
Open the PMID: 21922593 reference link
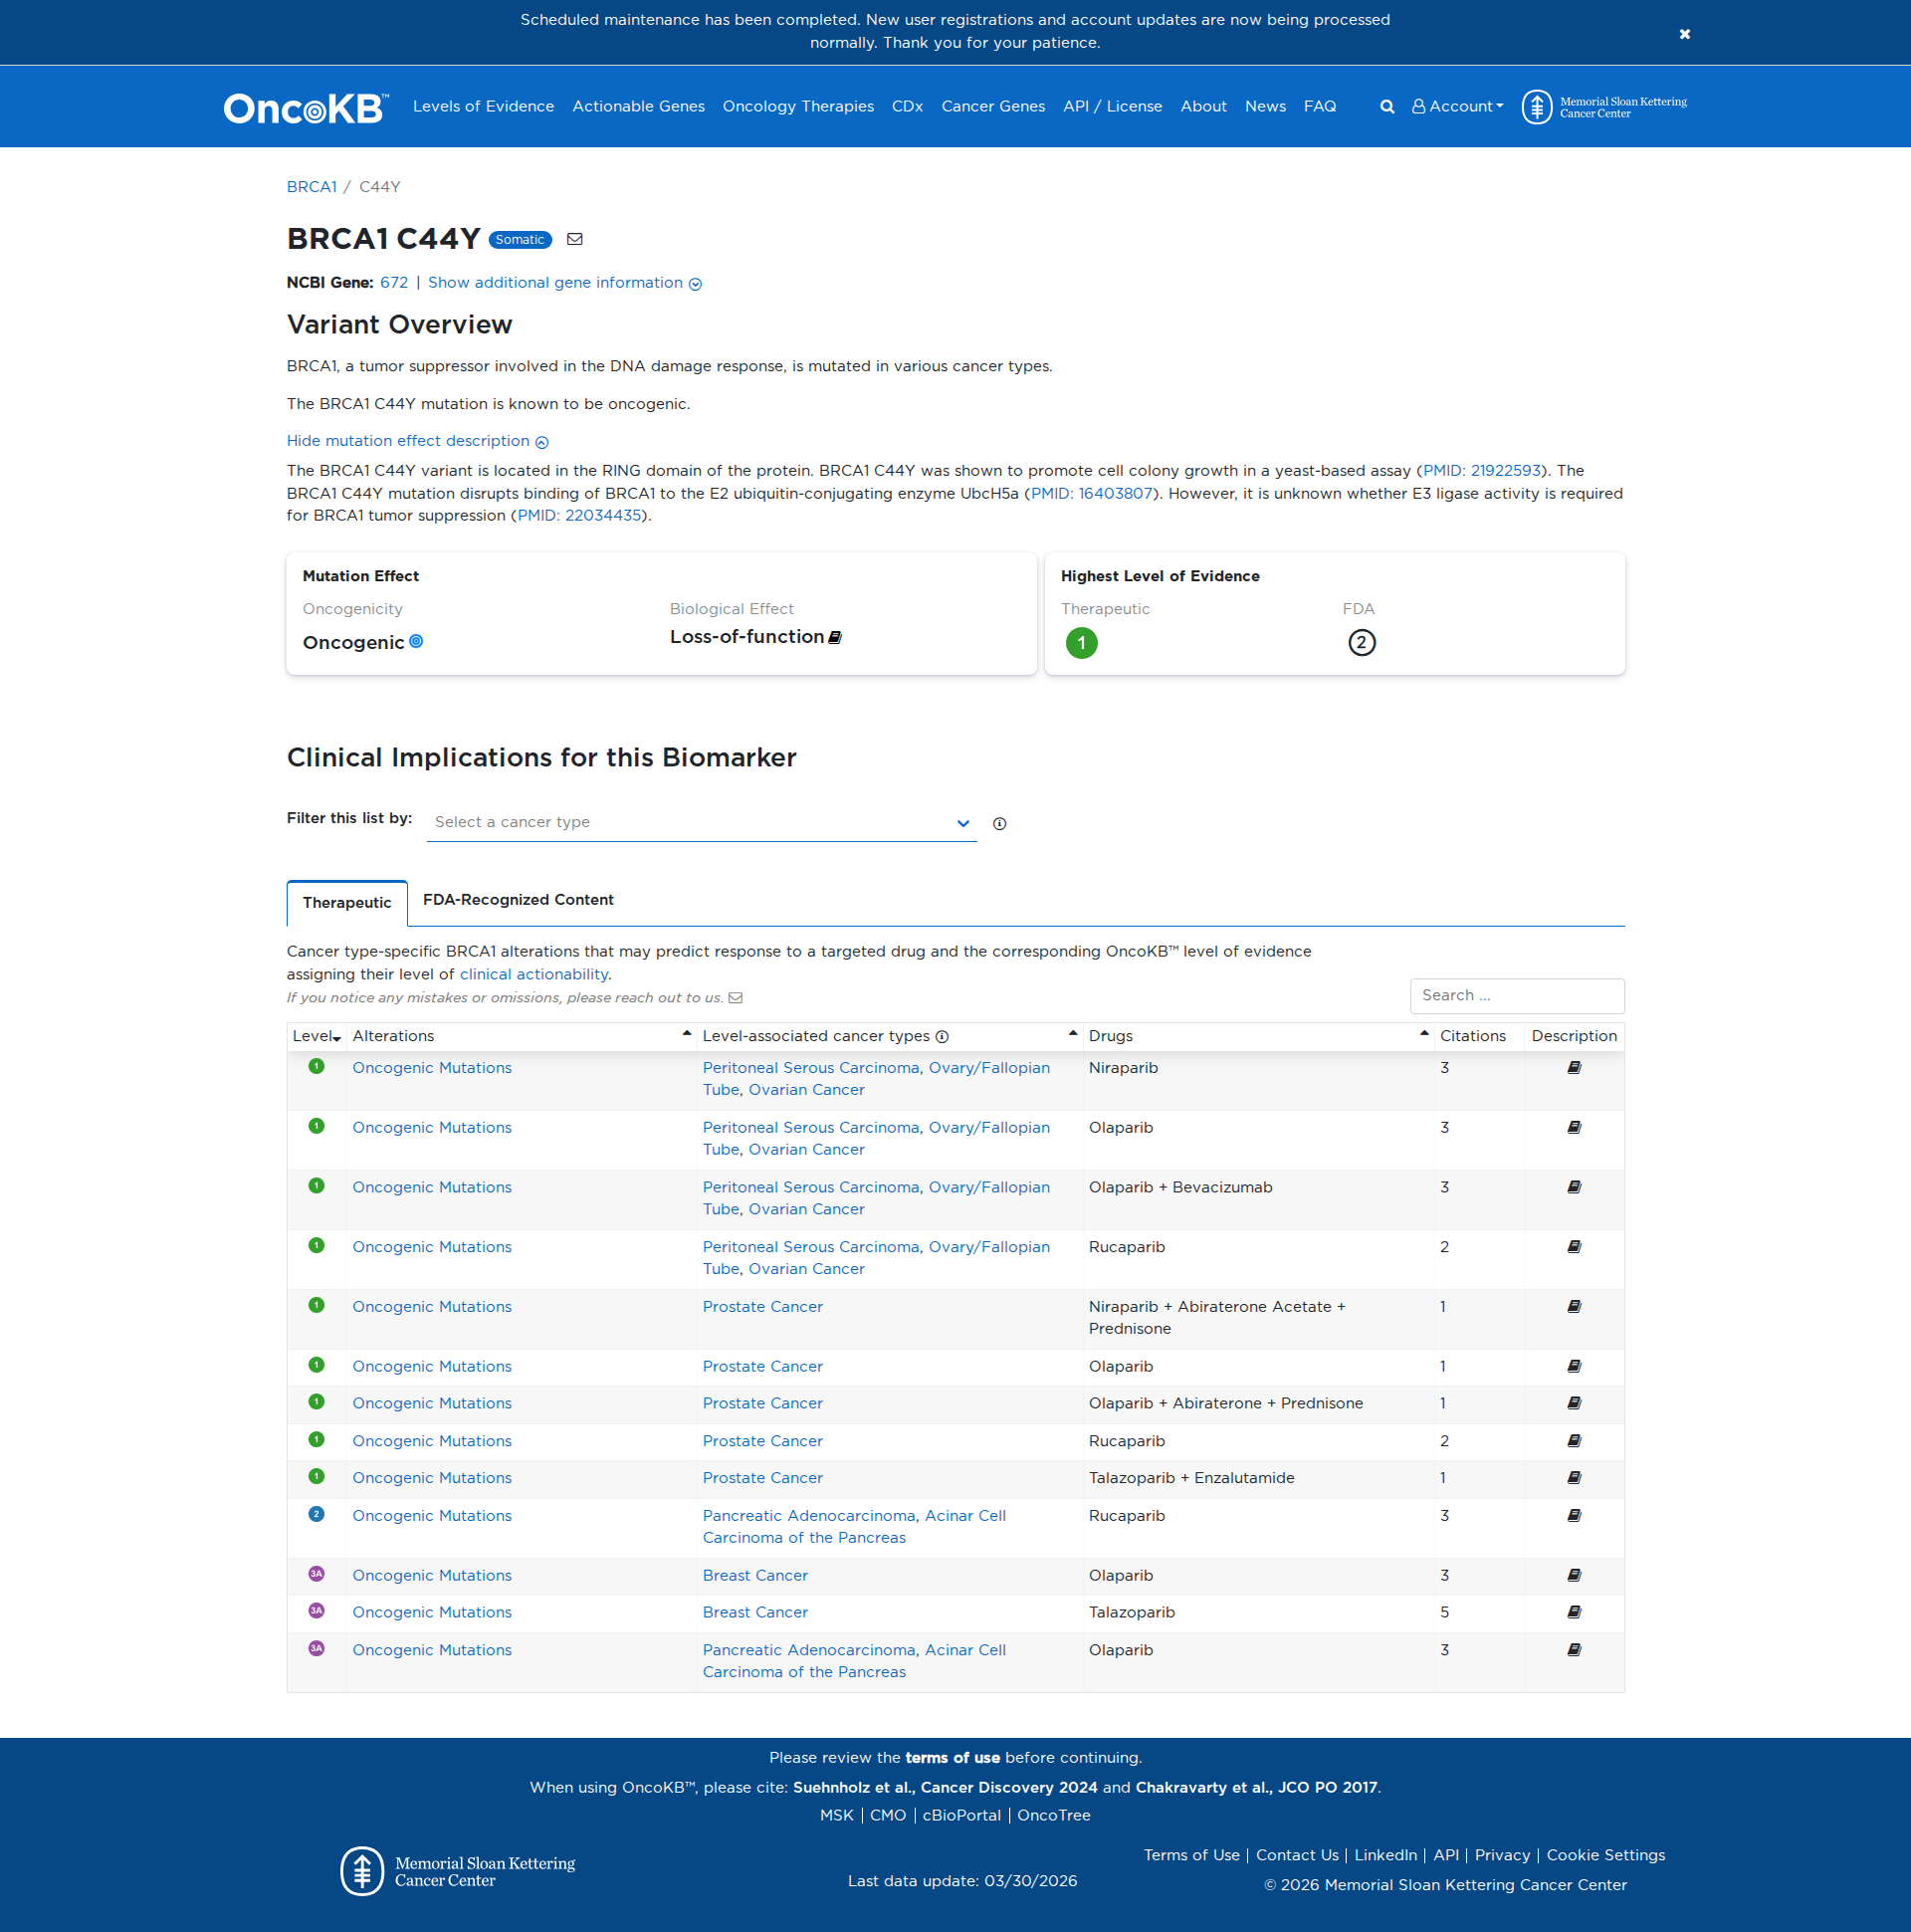click(x=1481, y=470)
